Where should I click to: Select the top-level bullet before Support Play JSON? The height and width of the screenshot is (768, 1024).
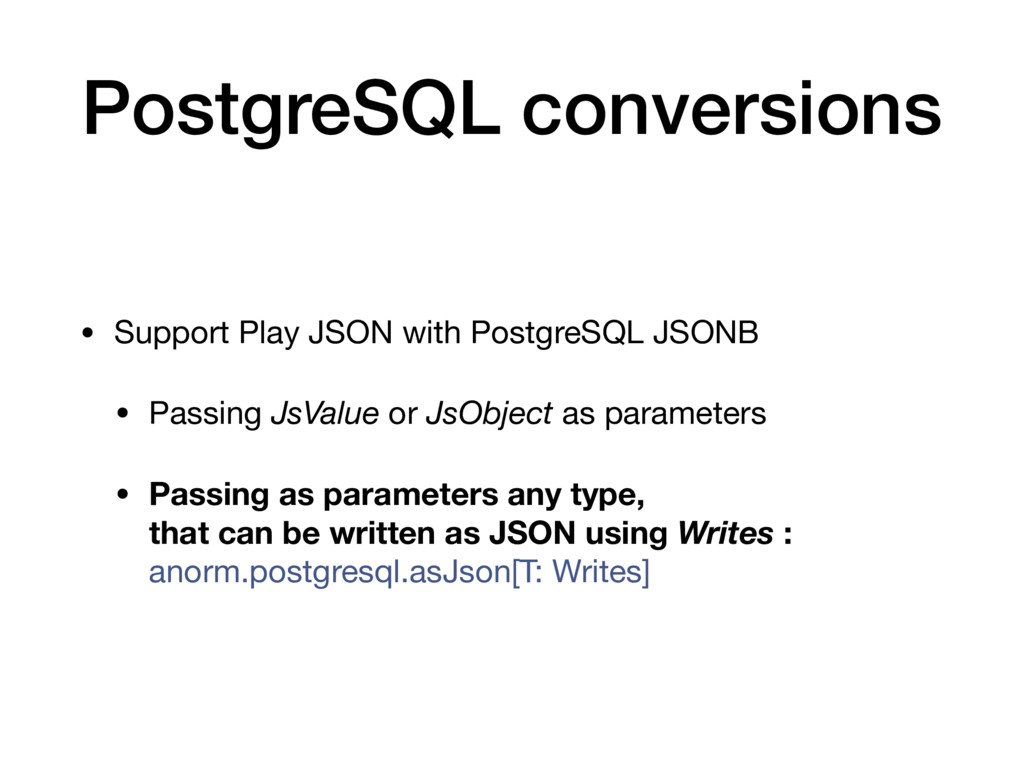(88, 334)
